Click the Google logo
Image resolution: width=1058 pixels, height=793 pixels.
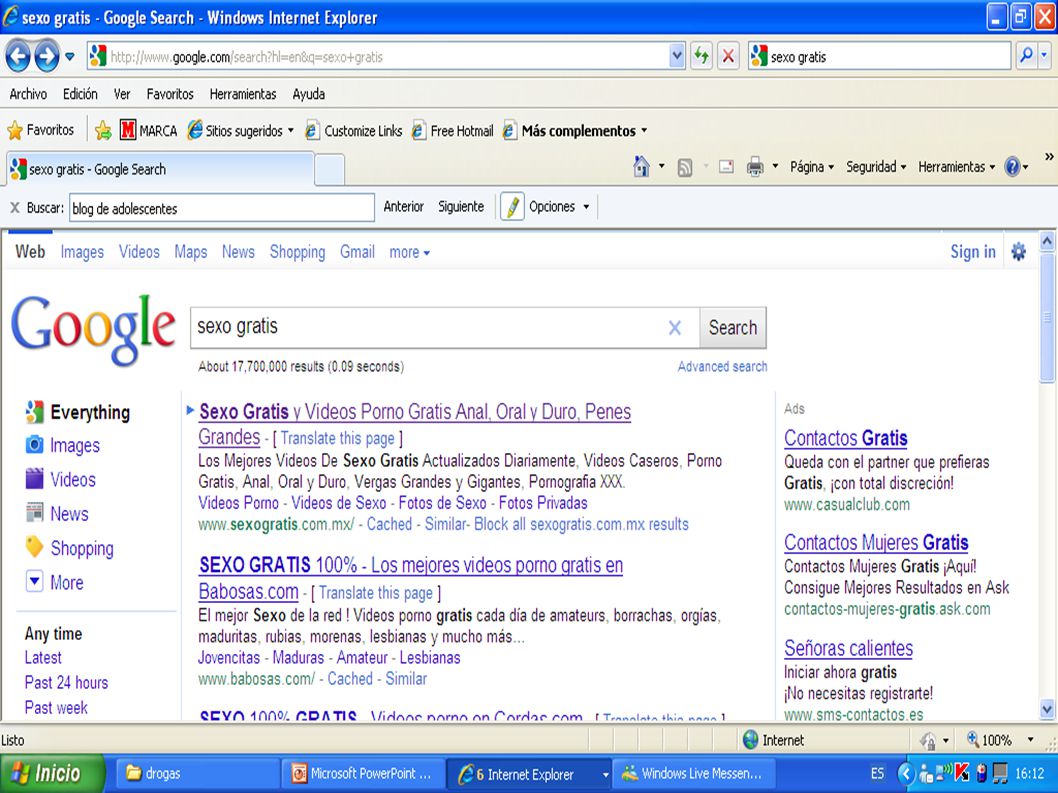click(93, 330)
